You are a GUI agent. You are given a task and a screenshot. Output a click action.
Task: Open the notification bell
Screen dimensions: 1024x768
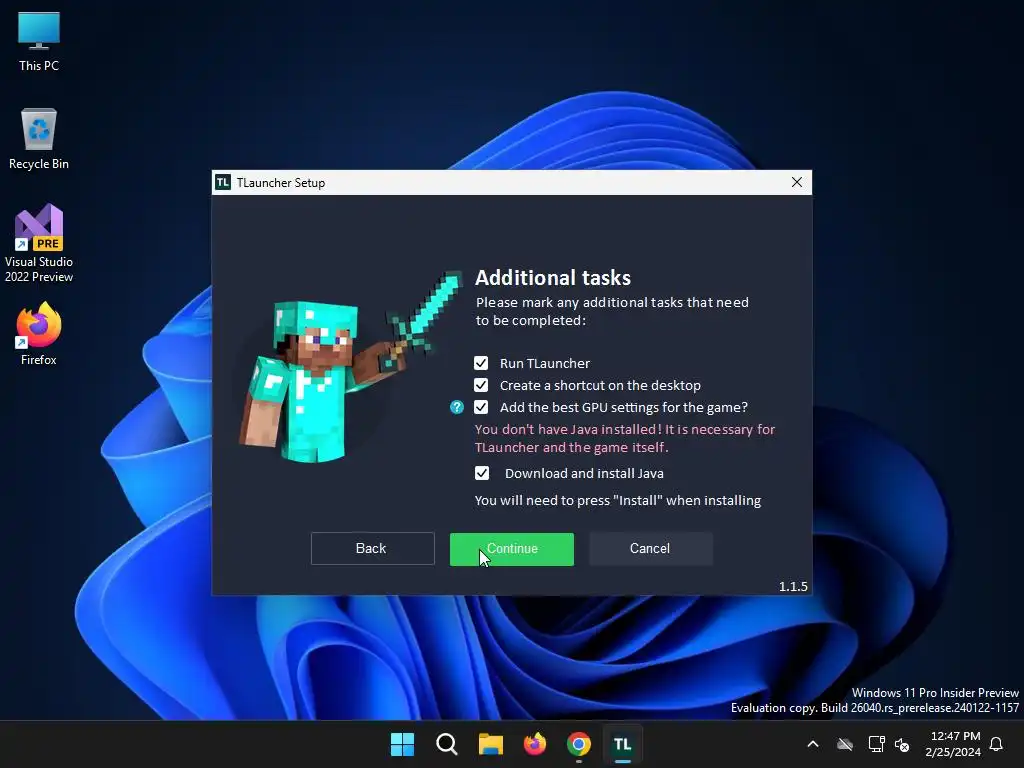[x=997, y=744]
